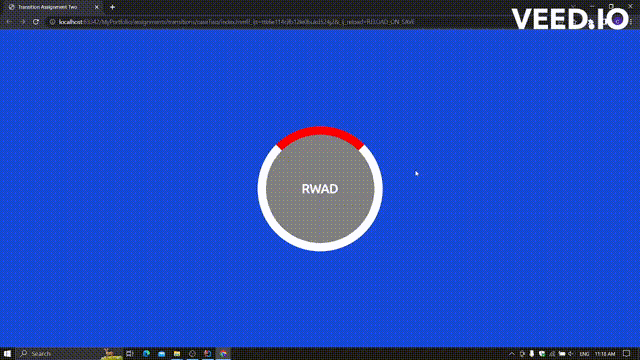Go forward using the browser forward arrow
The height and width of the screenshot is (360, 640).
(23, 22)
